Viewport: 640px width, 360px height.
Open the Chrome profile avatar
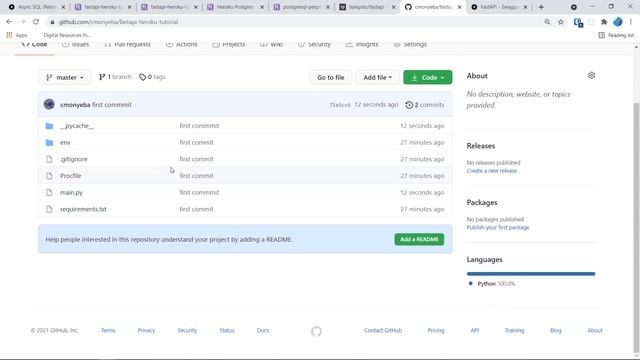(x=618, y=22)
